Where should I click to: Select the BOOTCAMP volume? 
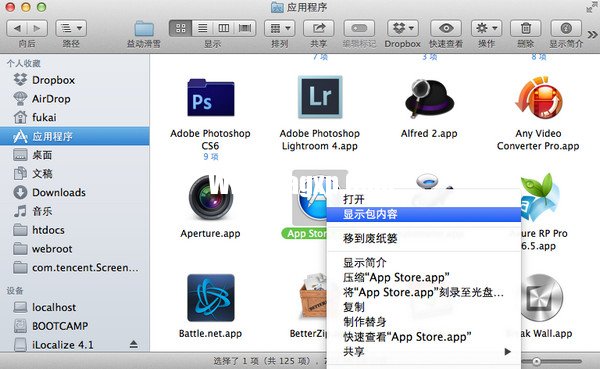click(x=75, y=326)
